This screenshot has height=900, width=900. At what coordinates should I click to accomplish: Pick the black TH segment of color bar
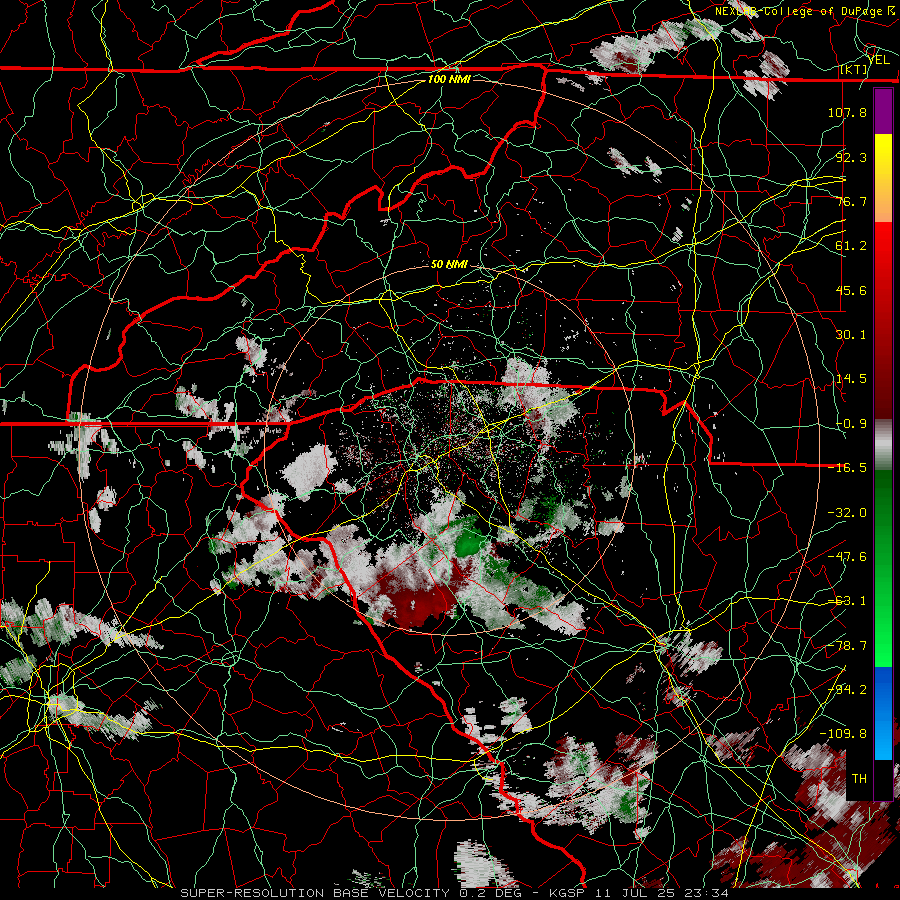tap(883, 779)
